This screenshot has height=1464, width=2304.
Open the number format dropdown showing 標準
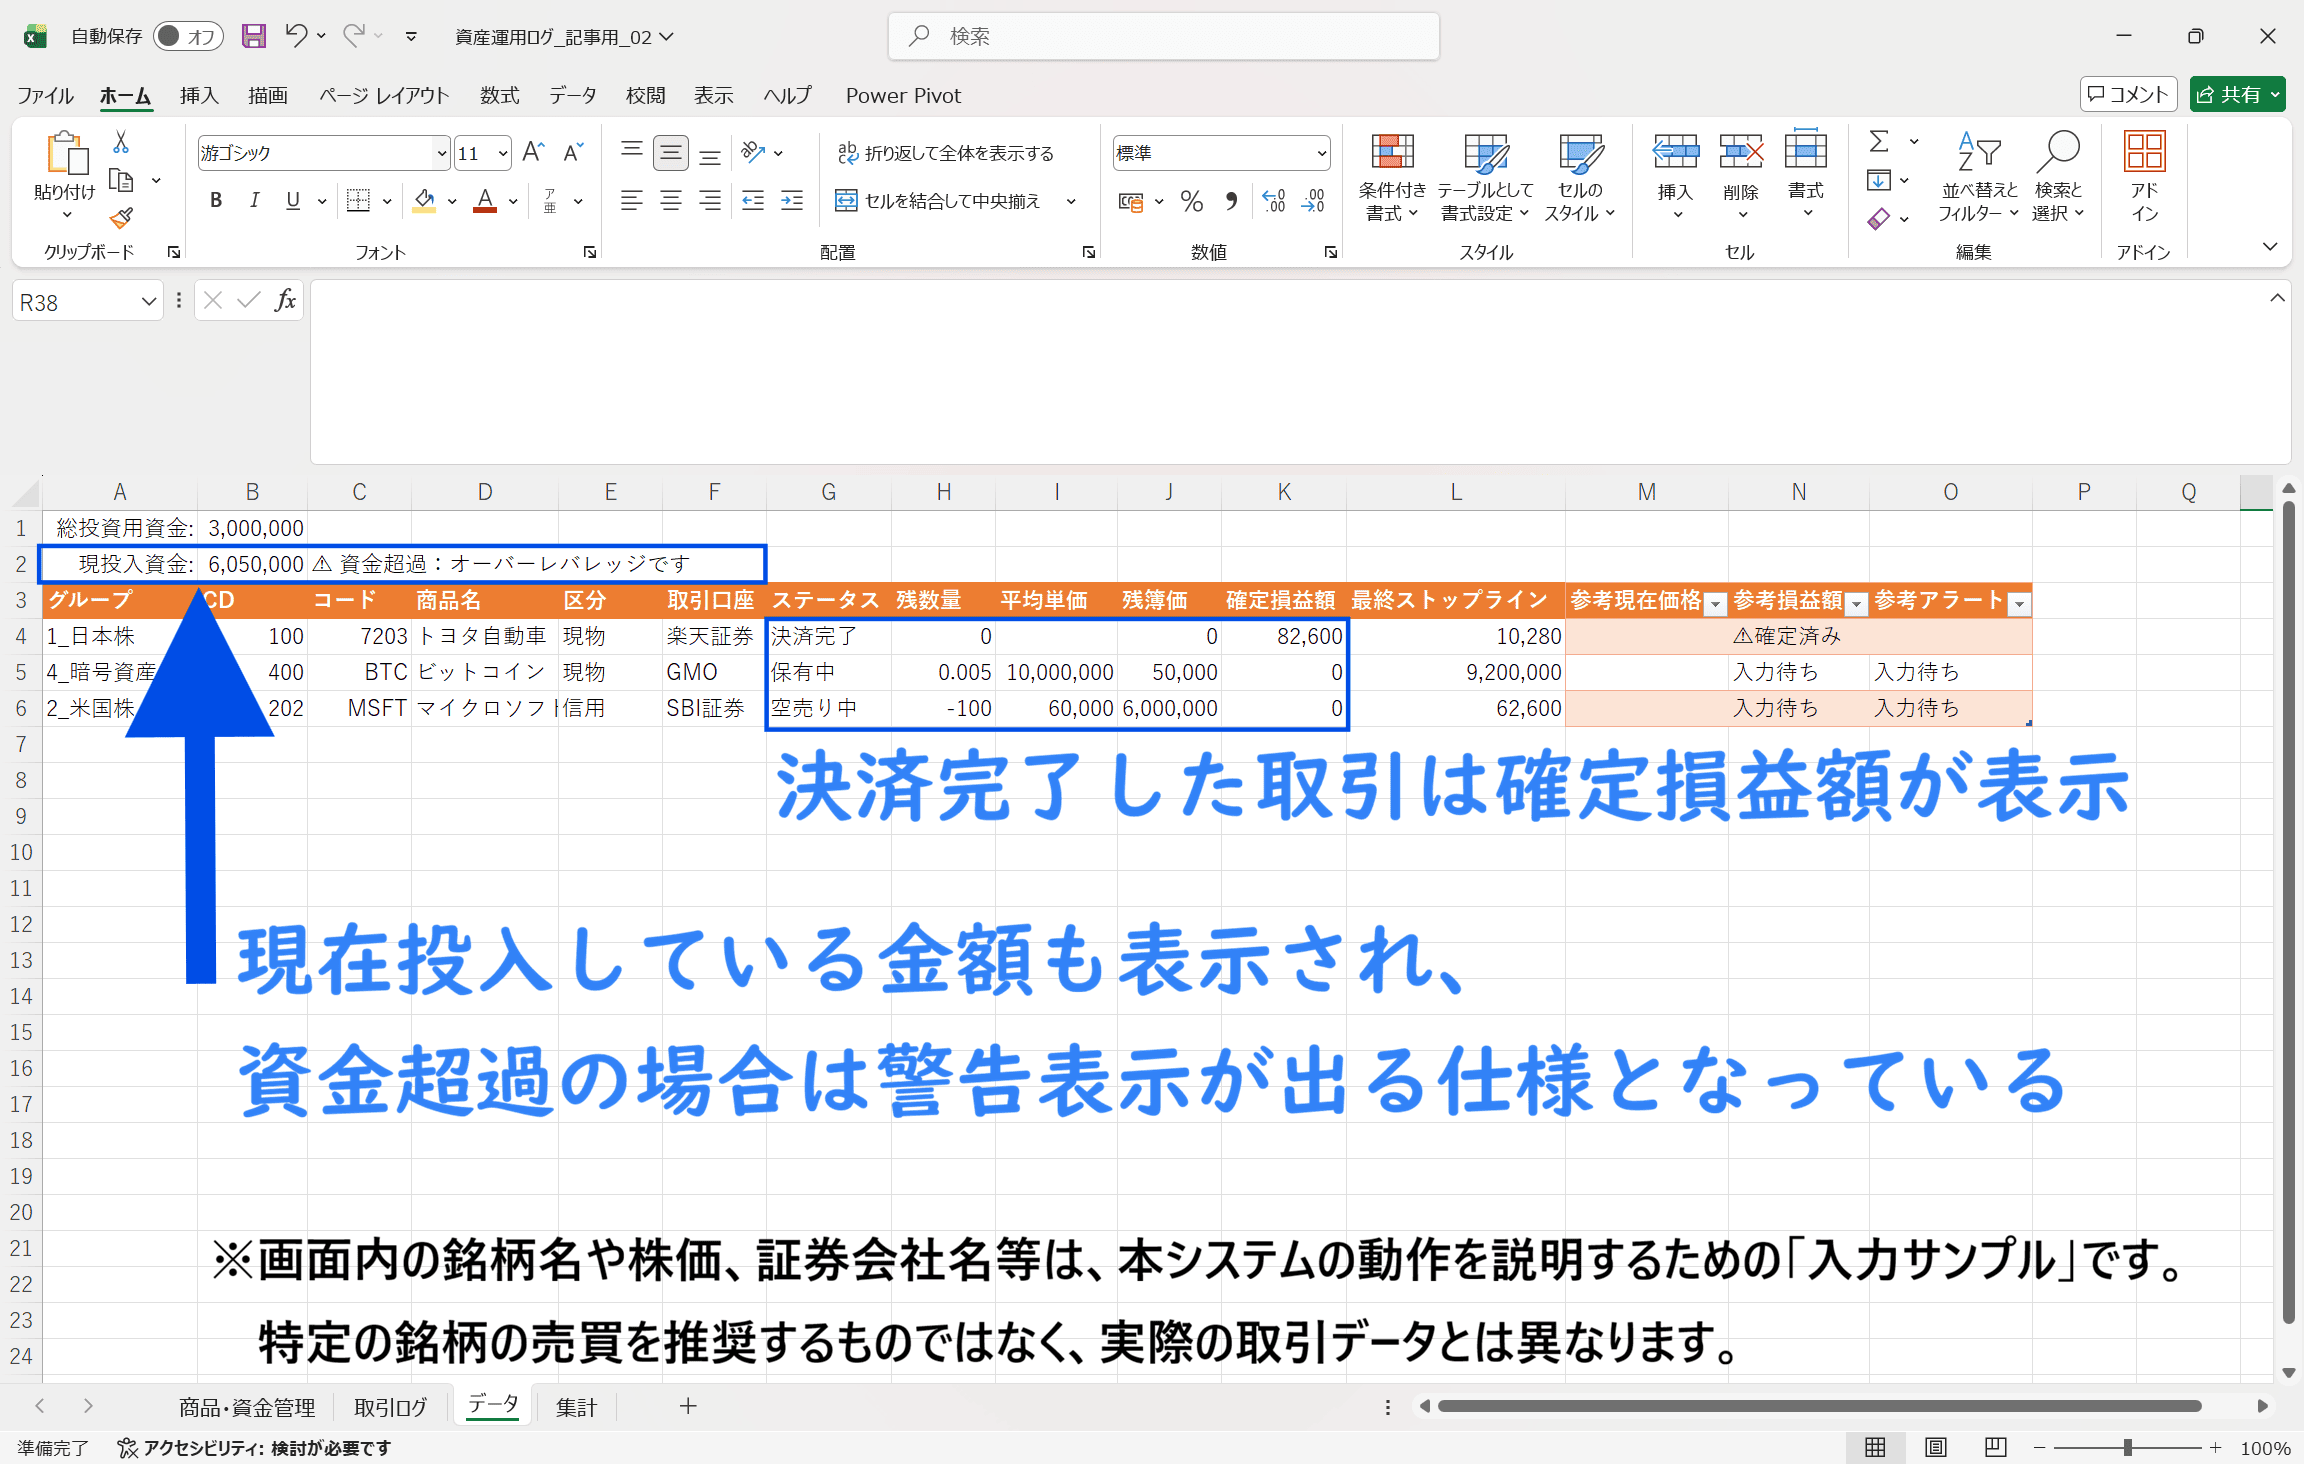pos(1321,153)
